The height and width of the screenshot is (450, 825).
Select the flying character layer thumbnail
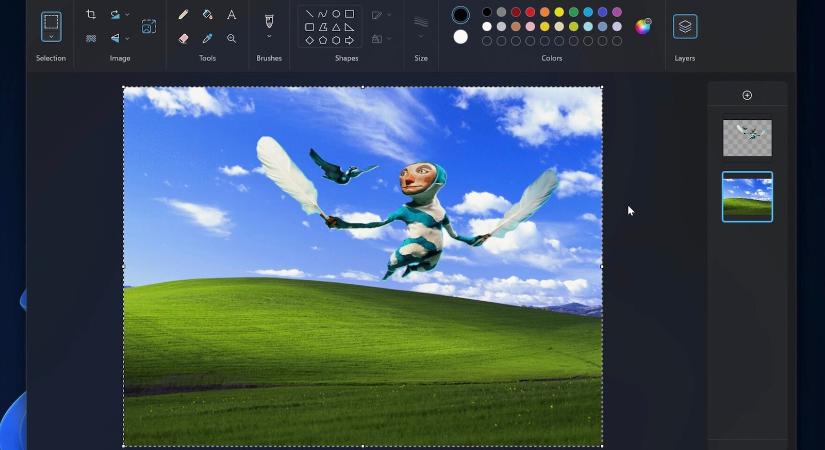point(747,138)
